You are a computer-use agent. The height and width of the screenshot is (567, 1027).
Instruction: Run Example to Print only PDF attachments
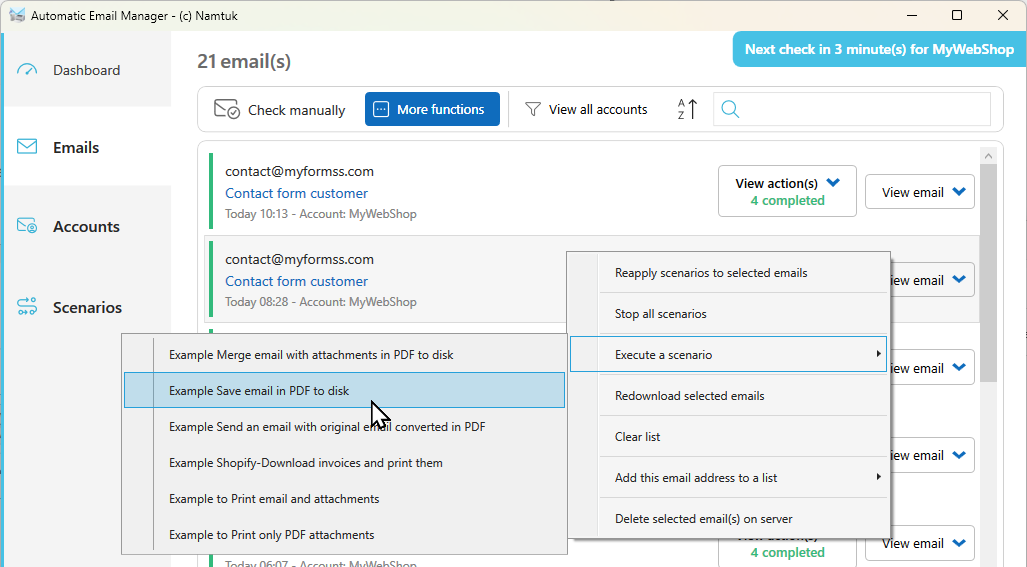pos(345,534)
